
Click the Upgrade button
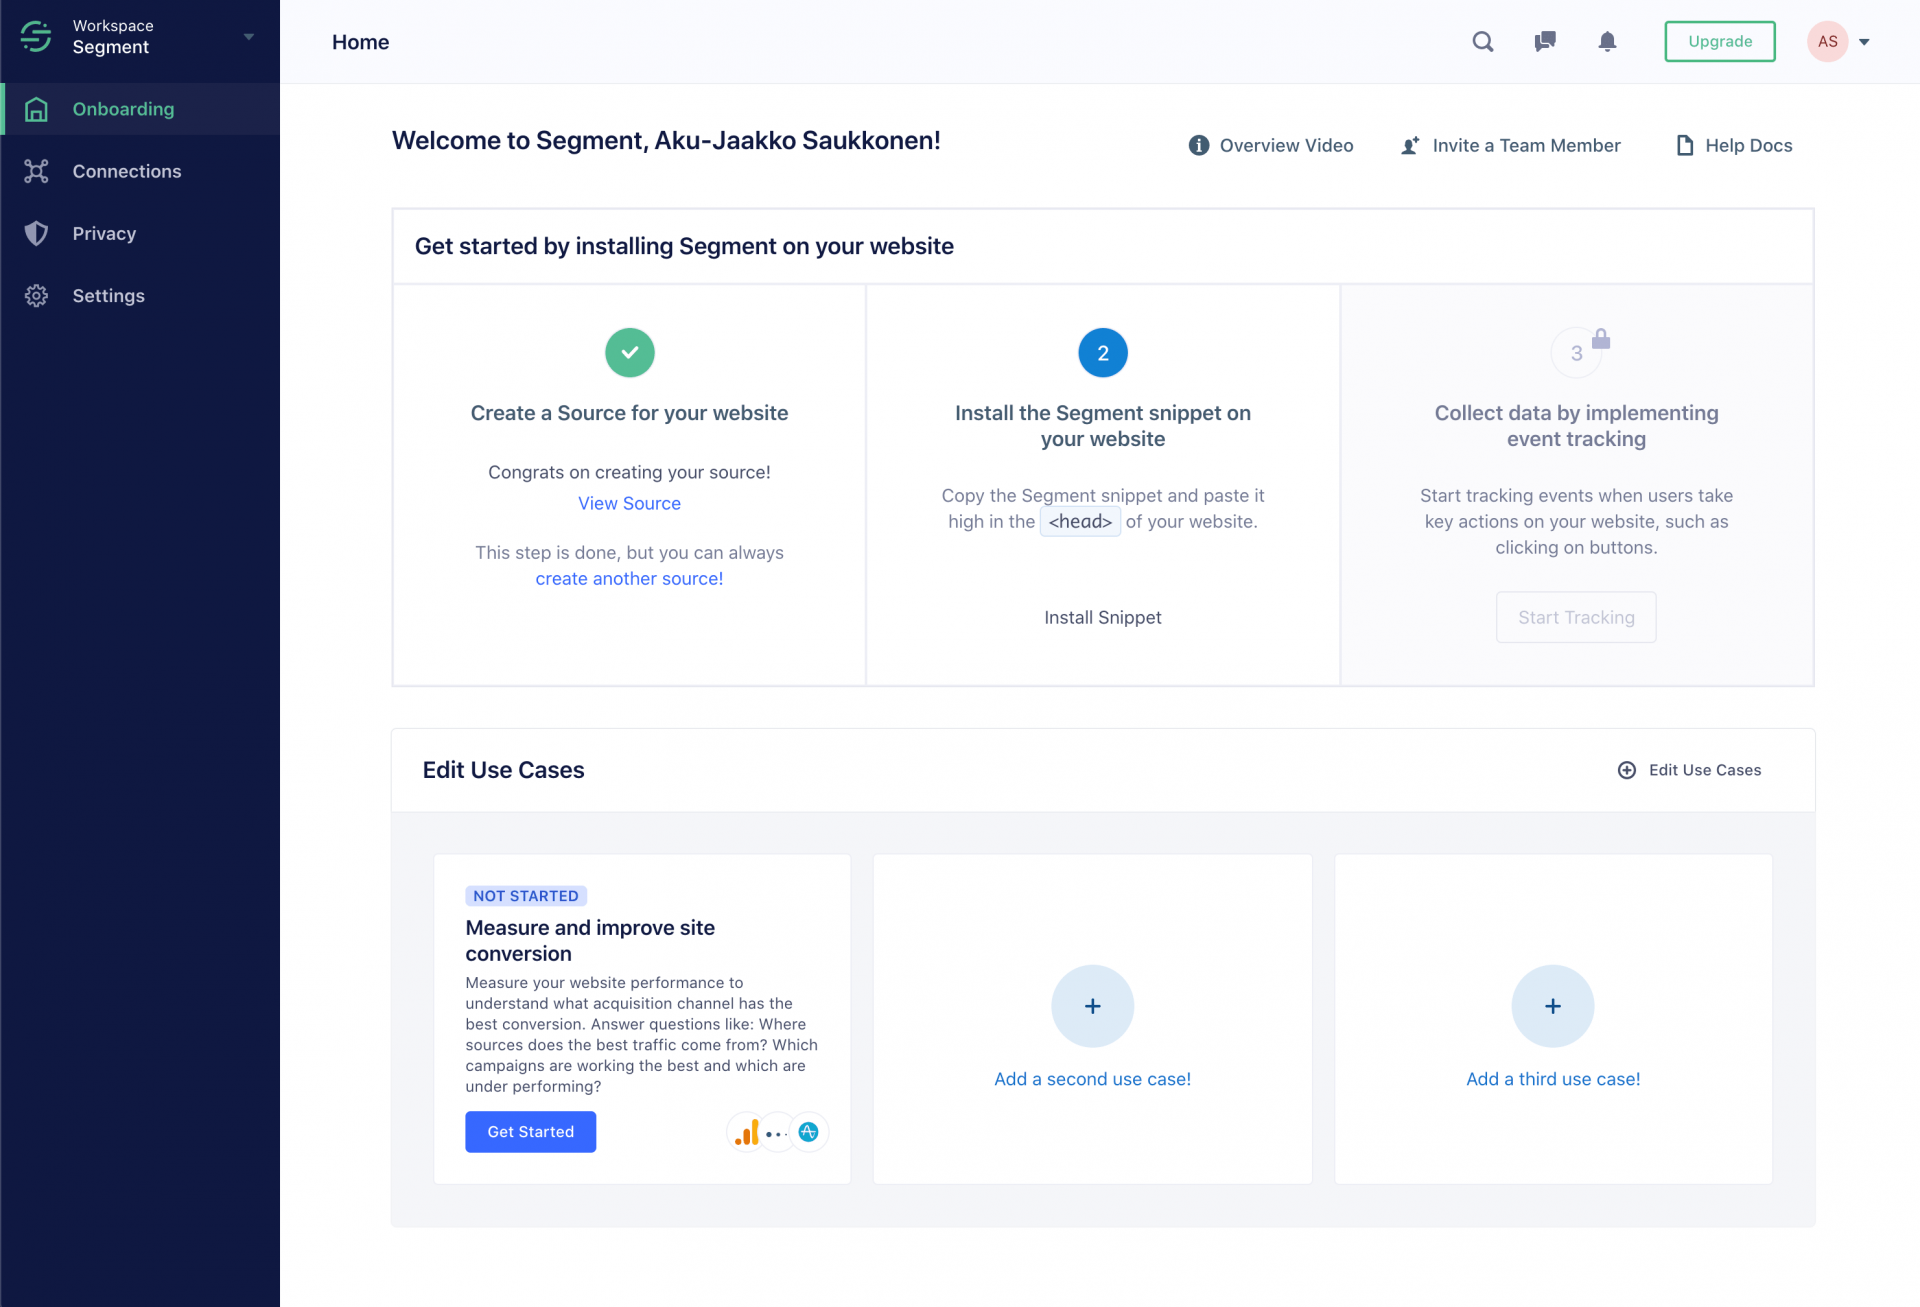coord(1719,41)
